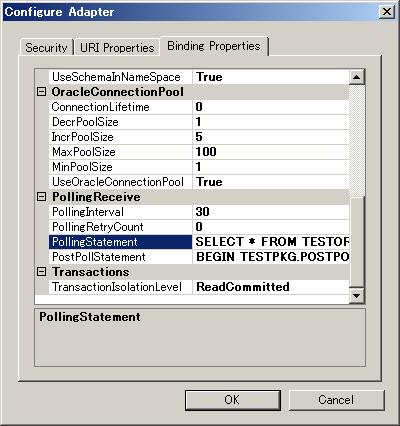This screenshot has width=400, height=426.
Task: Click the OK button
Action: coord(232,400)
